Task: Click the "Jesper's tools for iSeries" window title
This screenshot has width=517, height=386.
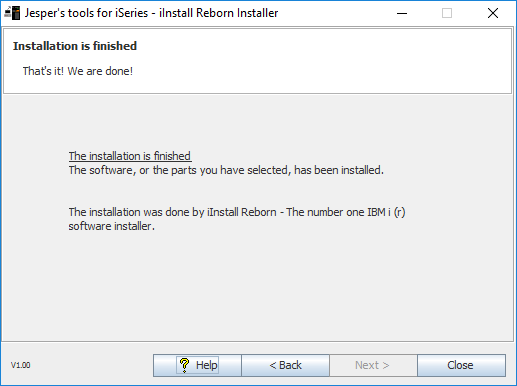Action: (86, 13)
